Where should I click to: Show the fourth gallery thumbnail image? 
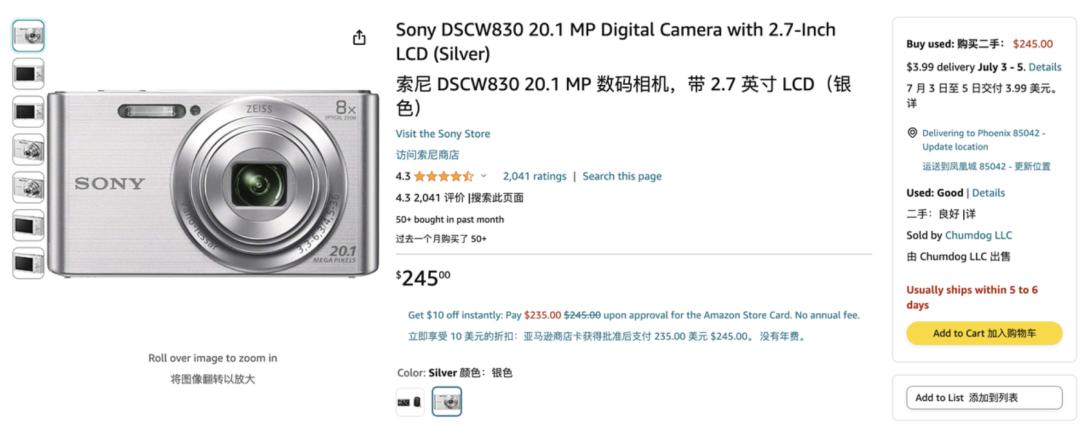tap(28, 149)
